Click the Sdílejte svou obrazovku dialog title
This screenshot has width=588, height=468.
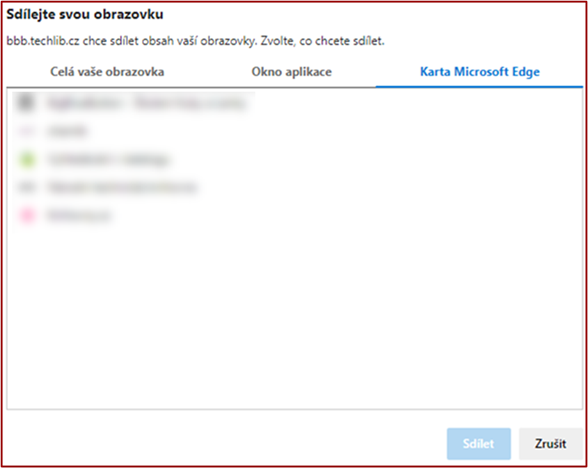[85, 14]
